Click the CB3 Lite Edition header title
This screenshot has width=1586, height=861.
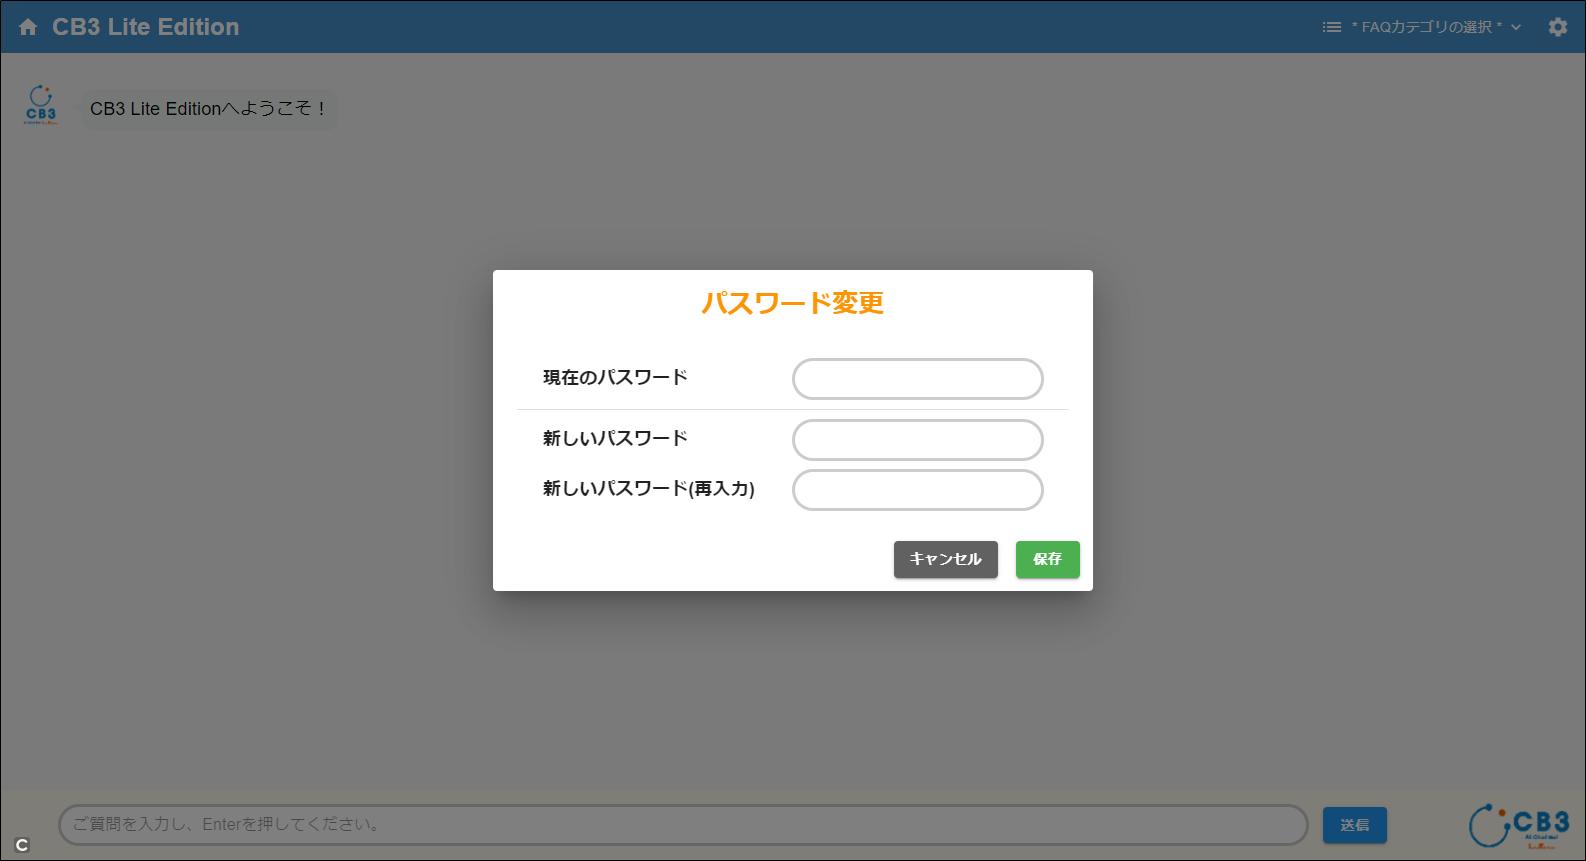coord(145,27)
